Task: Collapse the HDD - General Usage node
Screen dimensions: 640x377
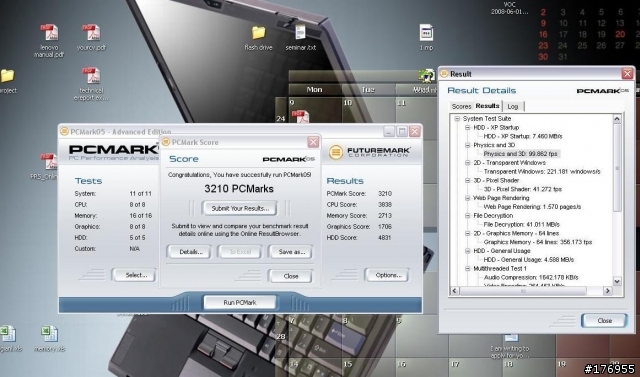Action: tap(468, 251)
